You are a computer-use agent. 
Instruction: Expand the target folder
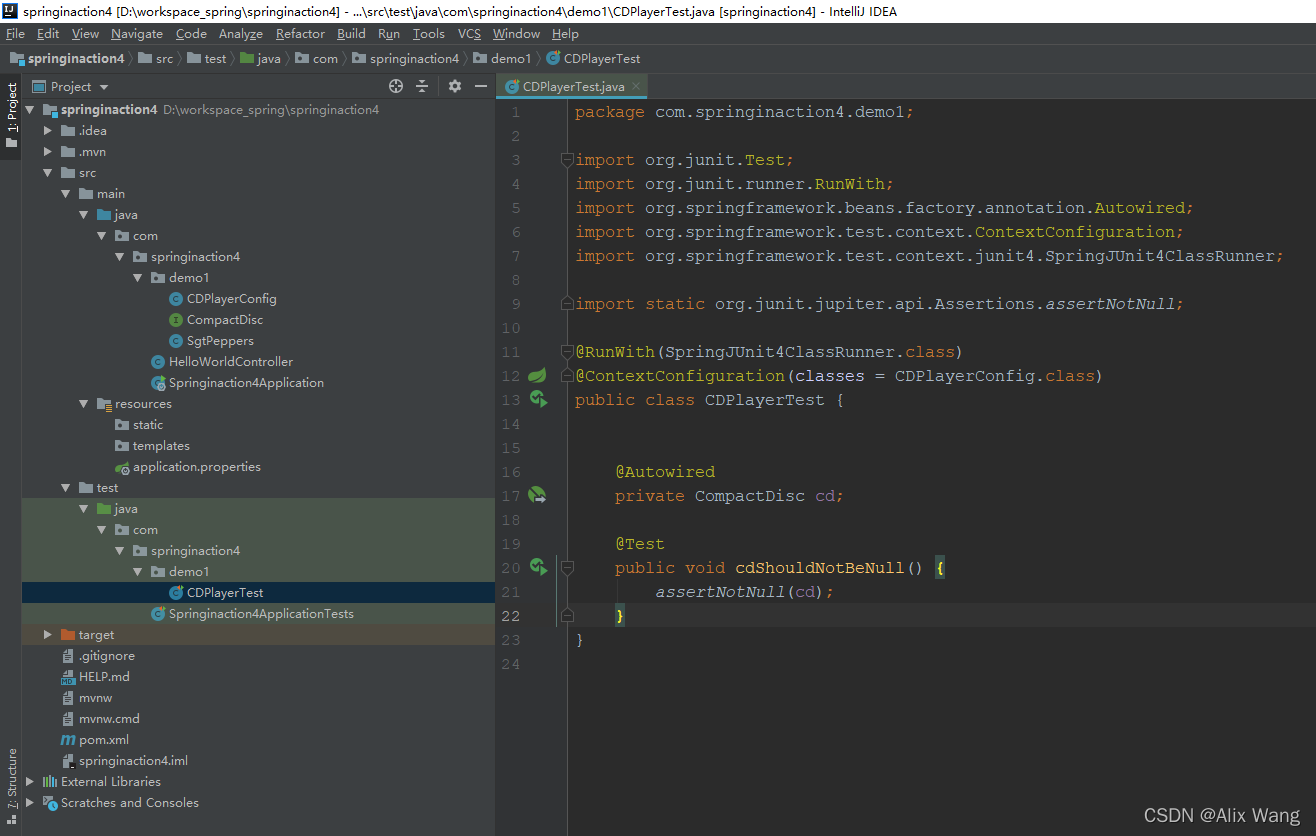click(x=48, y=635)
